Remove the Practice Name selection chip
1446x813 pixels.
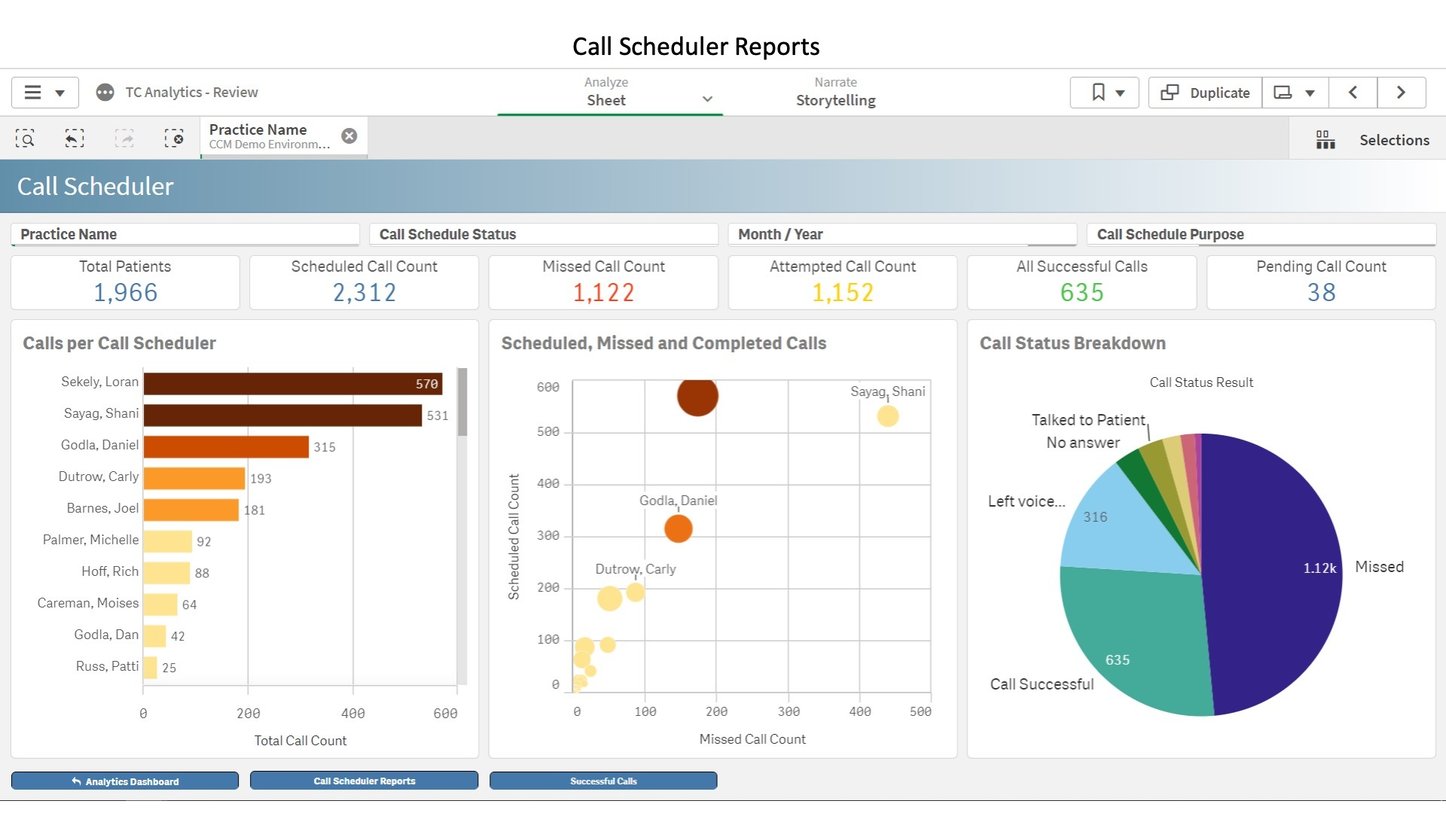pos(349,135)
